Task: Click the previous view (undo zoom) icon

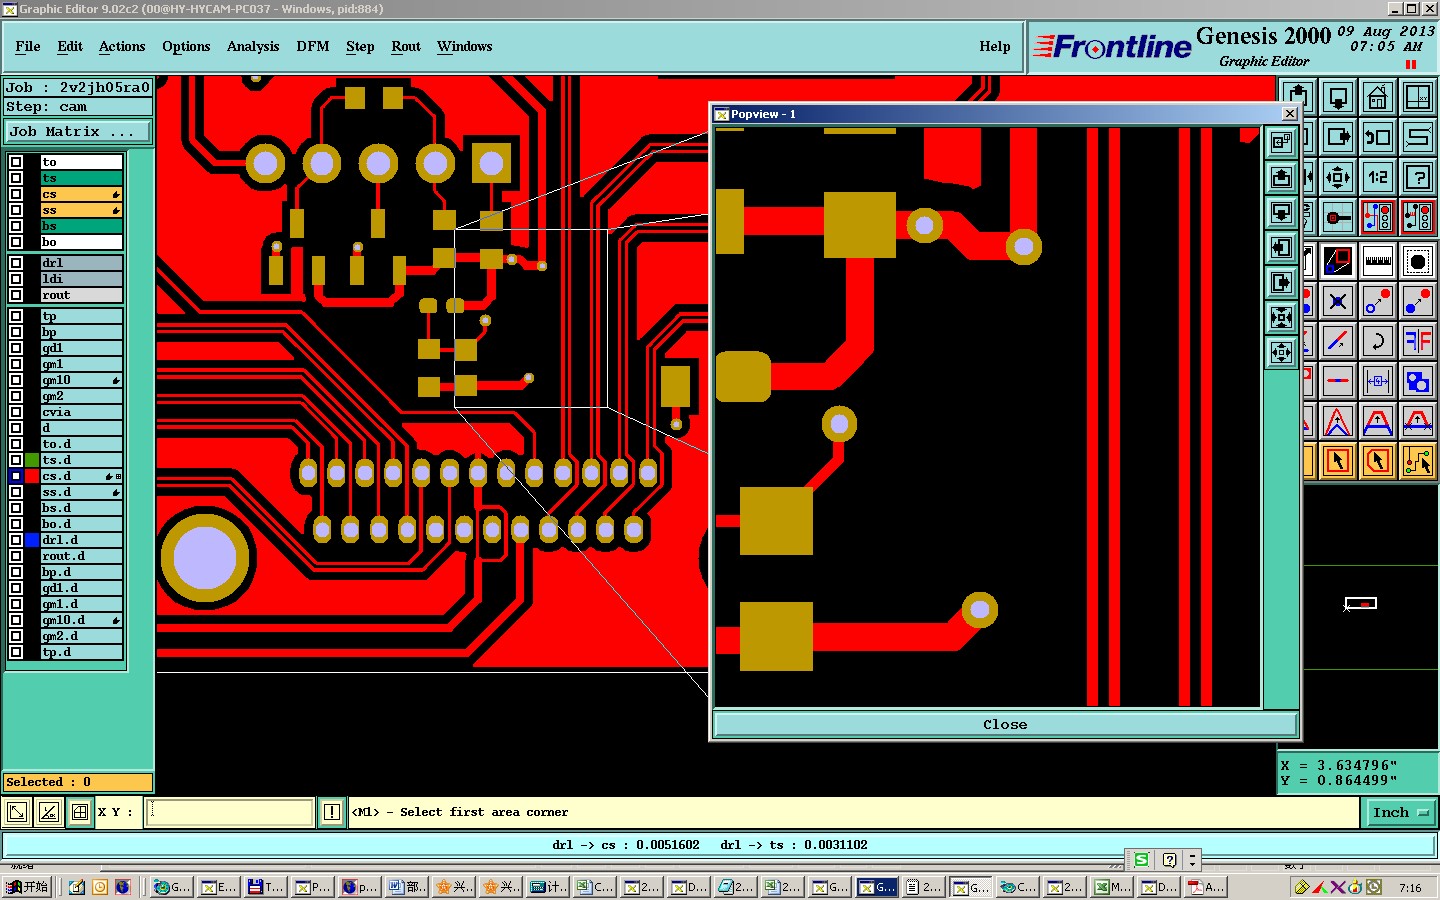Action: point(1377,137)
